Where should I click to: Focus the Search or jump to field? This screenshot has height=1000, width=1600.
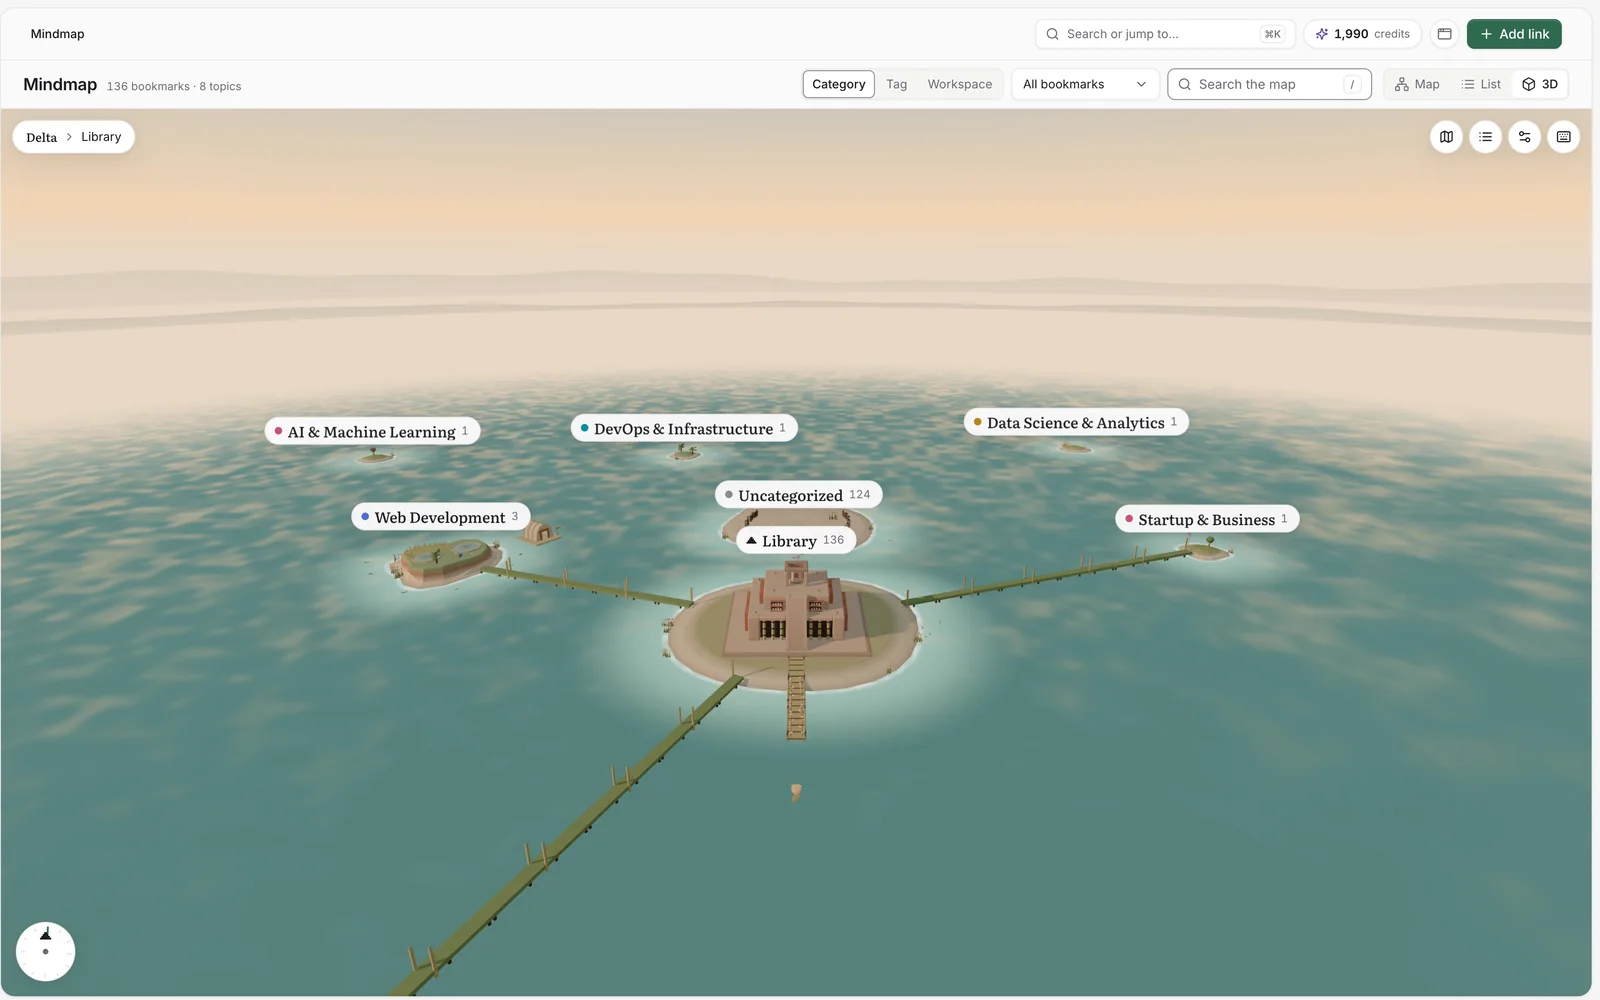click(1165, 34)
